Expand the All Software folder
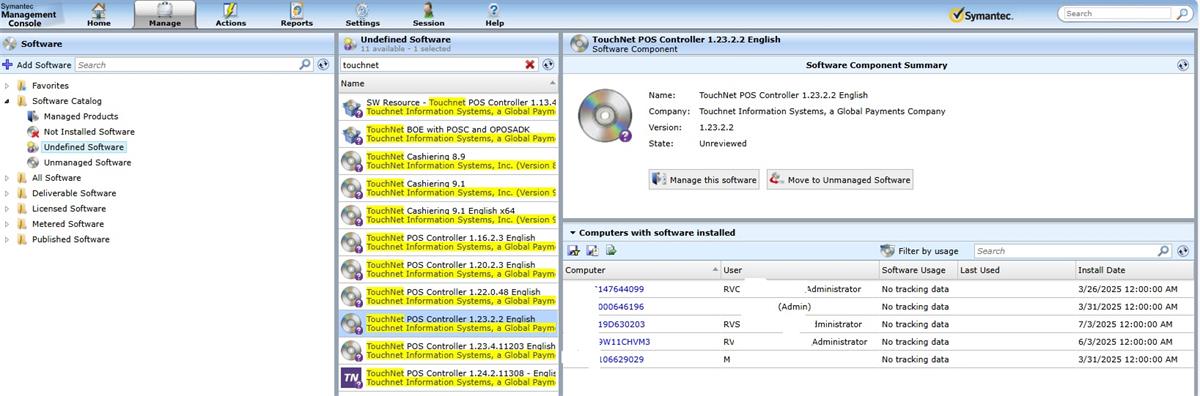The height and width of the screenshot is (396, 1200). 7,178
